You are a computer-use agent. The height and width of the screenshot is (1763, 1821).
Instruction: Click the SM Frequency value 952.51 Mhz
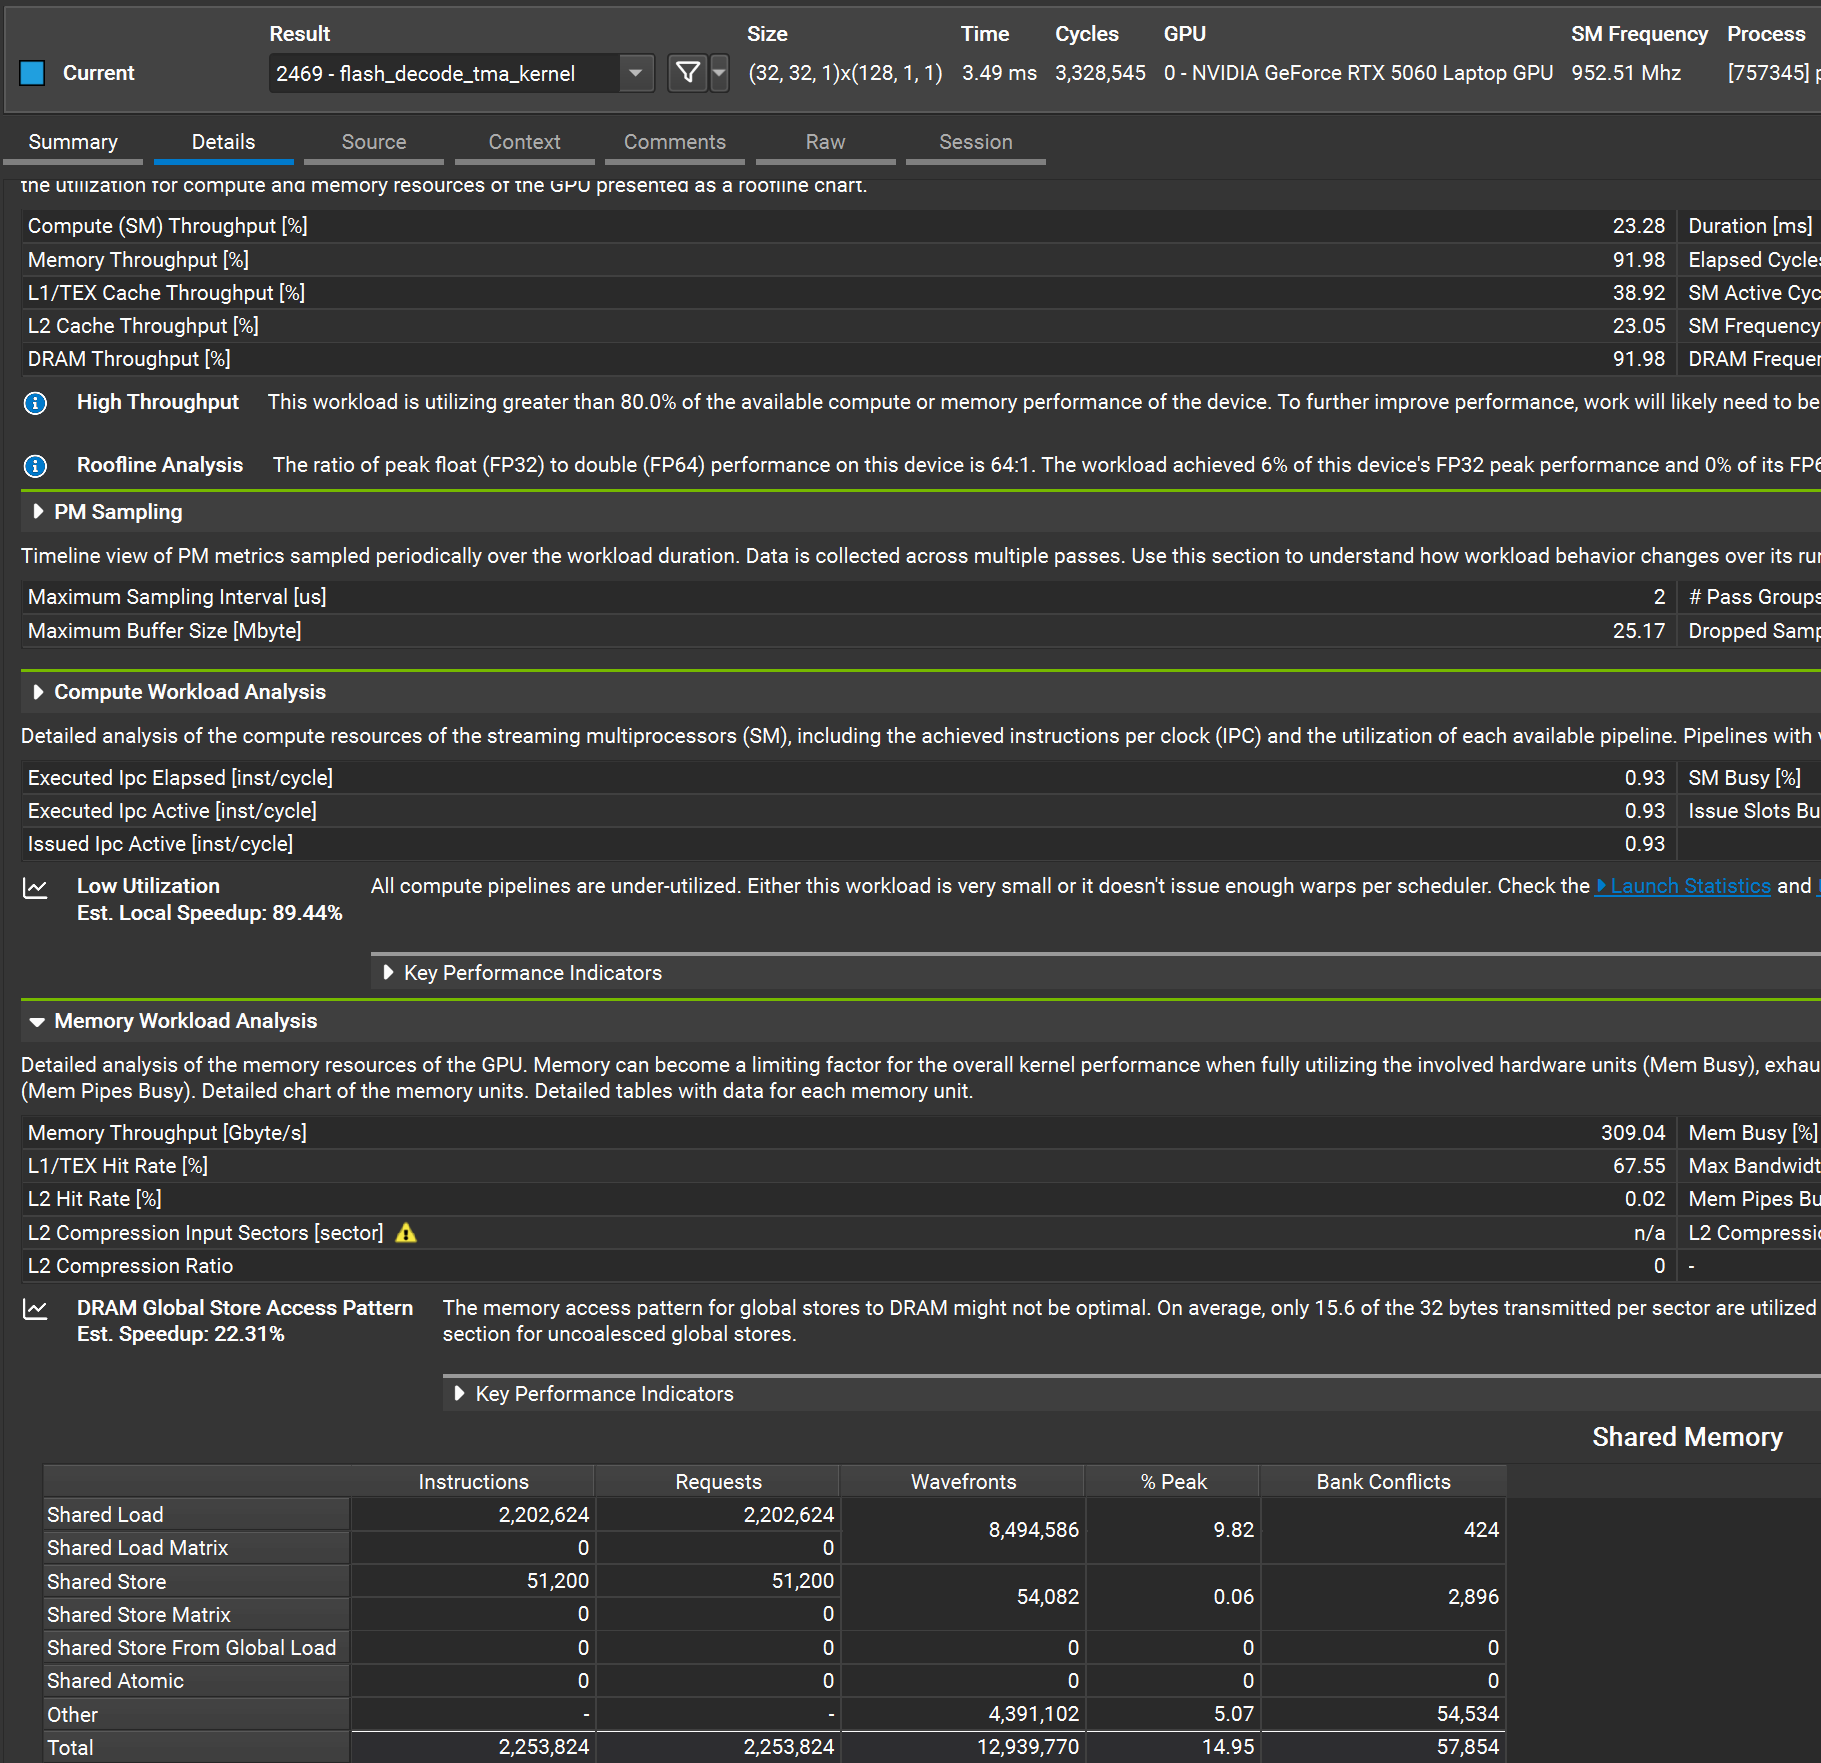tap(1626, 73)
